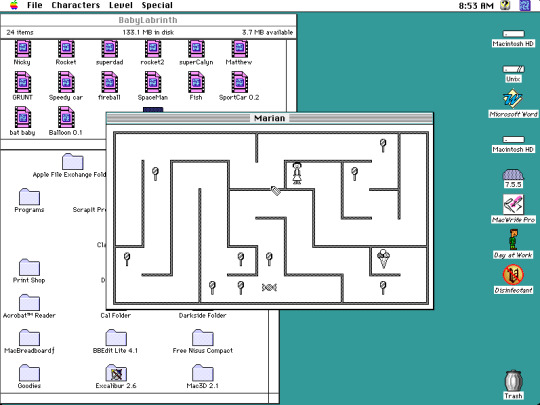Select the SpaceMan character file

pyautogui.click(x=153, y=82)
